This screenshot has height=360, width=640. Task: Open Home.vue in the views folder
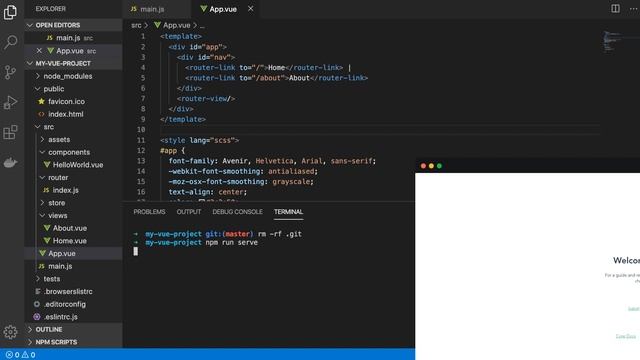click(73, 240)
